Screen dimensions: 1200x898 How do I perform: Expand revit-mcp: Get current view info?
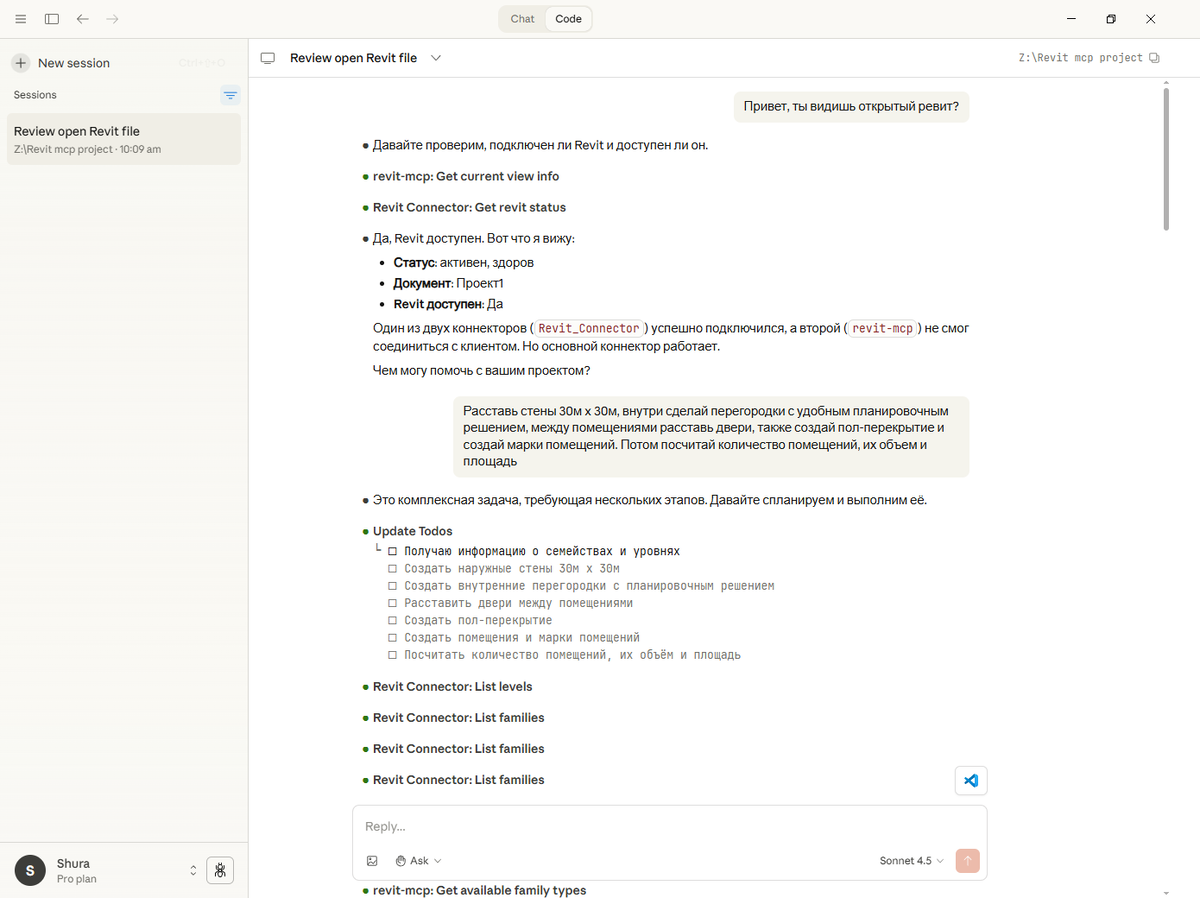coord(466,176)
